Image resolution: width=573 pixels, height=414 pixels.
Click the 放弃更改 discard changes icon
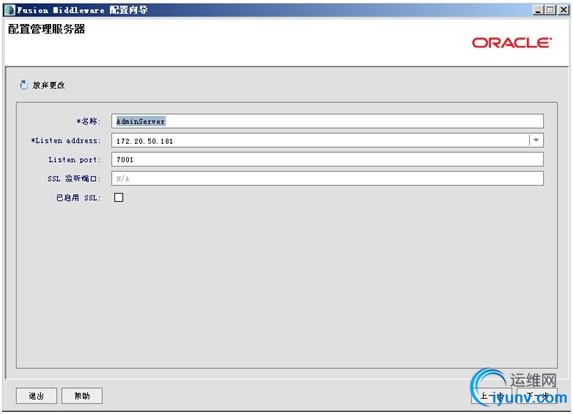click(23, 85)
